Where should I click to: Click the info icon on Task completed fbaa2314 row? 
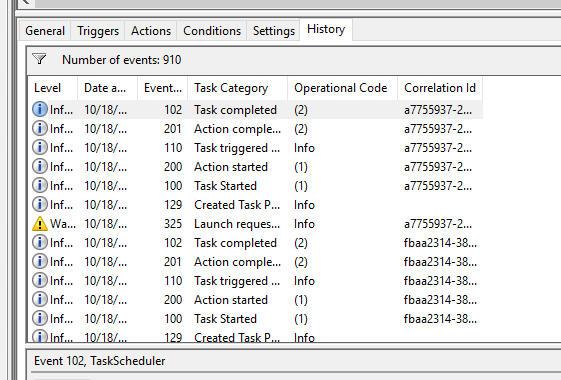point(40,242)
